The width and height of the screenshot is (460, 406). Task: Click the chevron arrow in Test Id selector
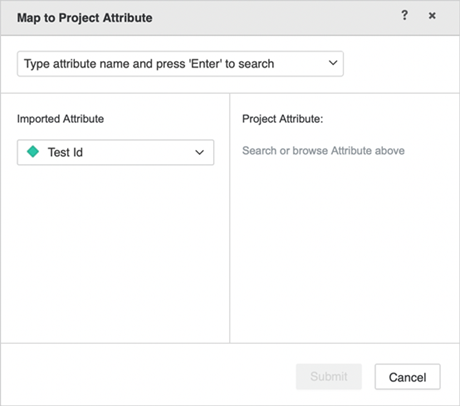tap(199, 153)
